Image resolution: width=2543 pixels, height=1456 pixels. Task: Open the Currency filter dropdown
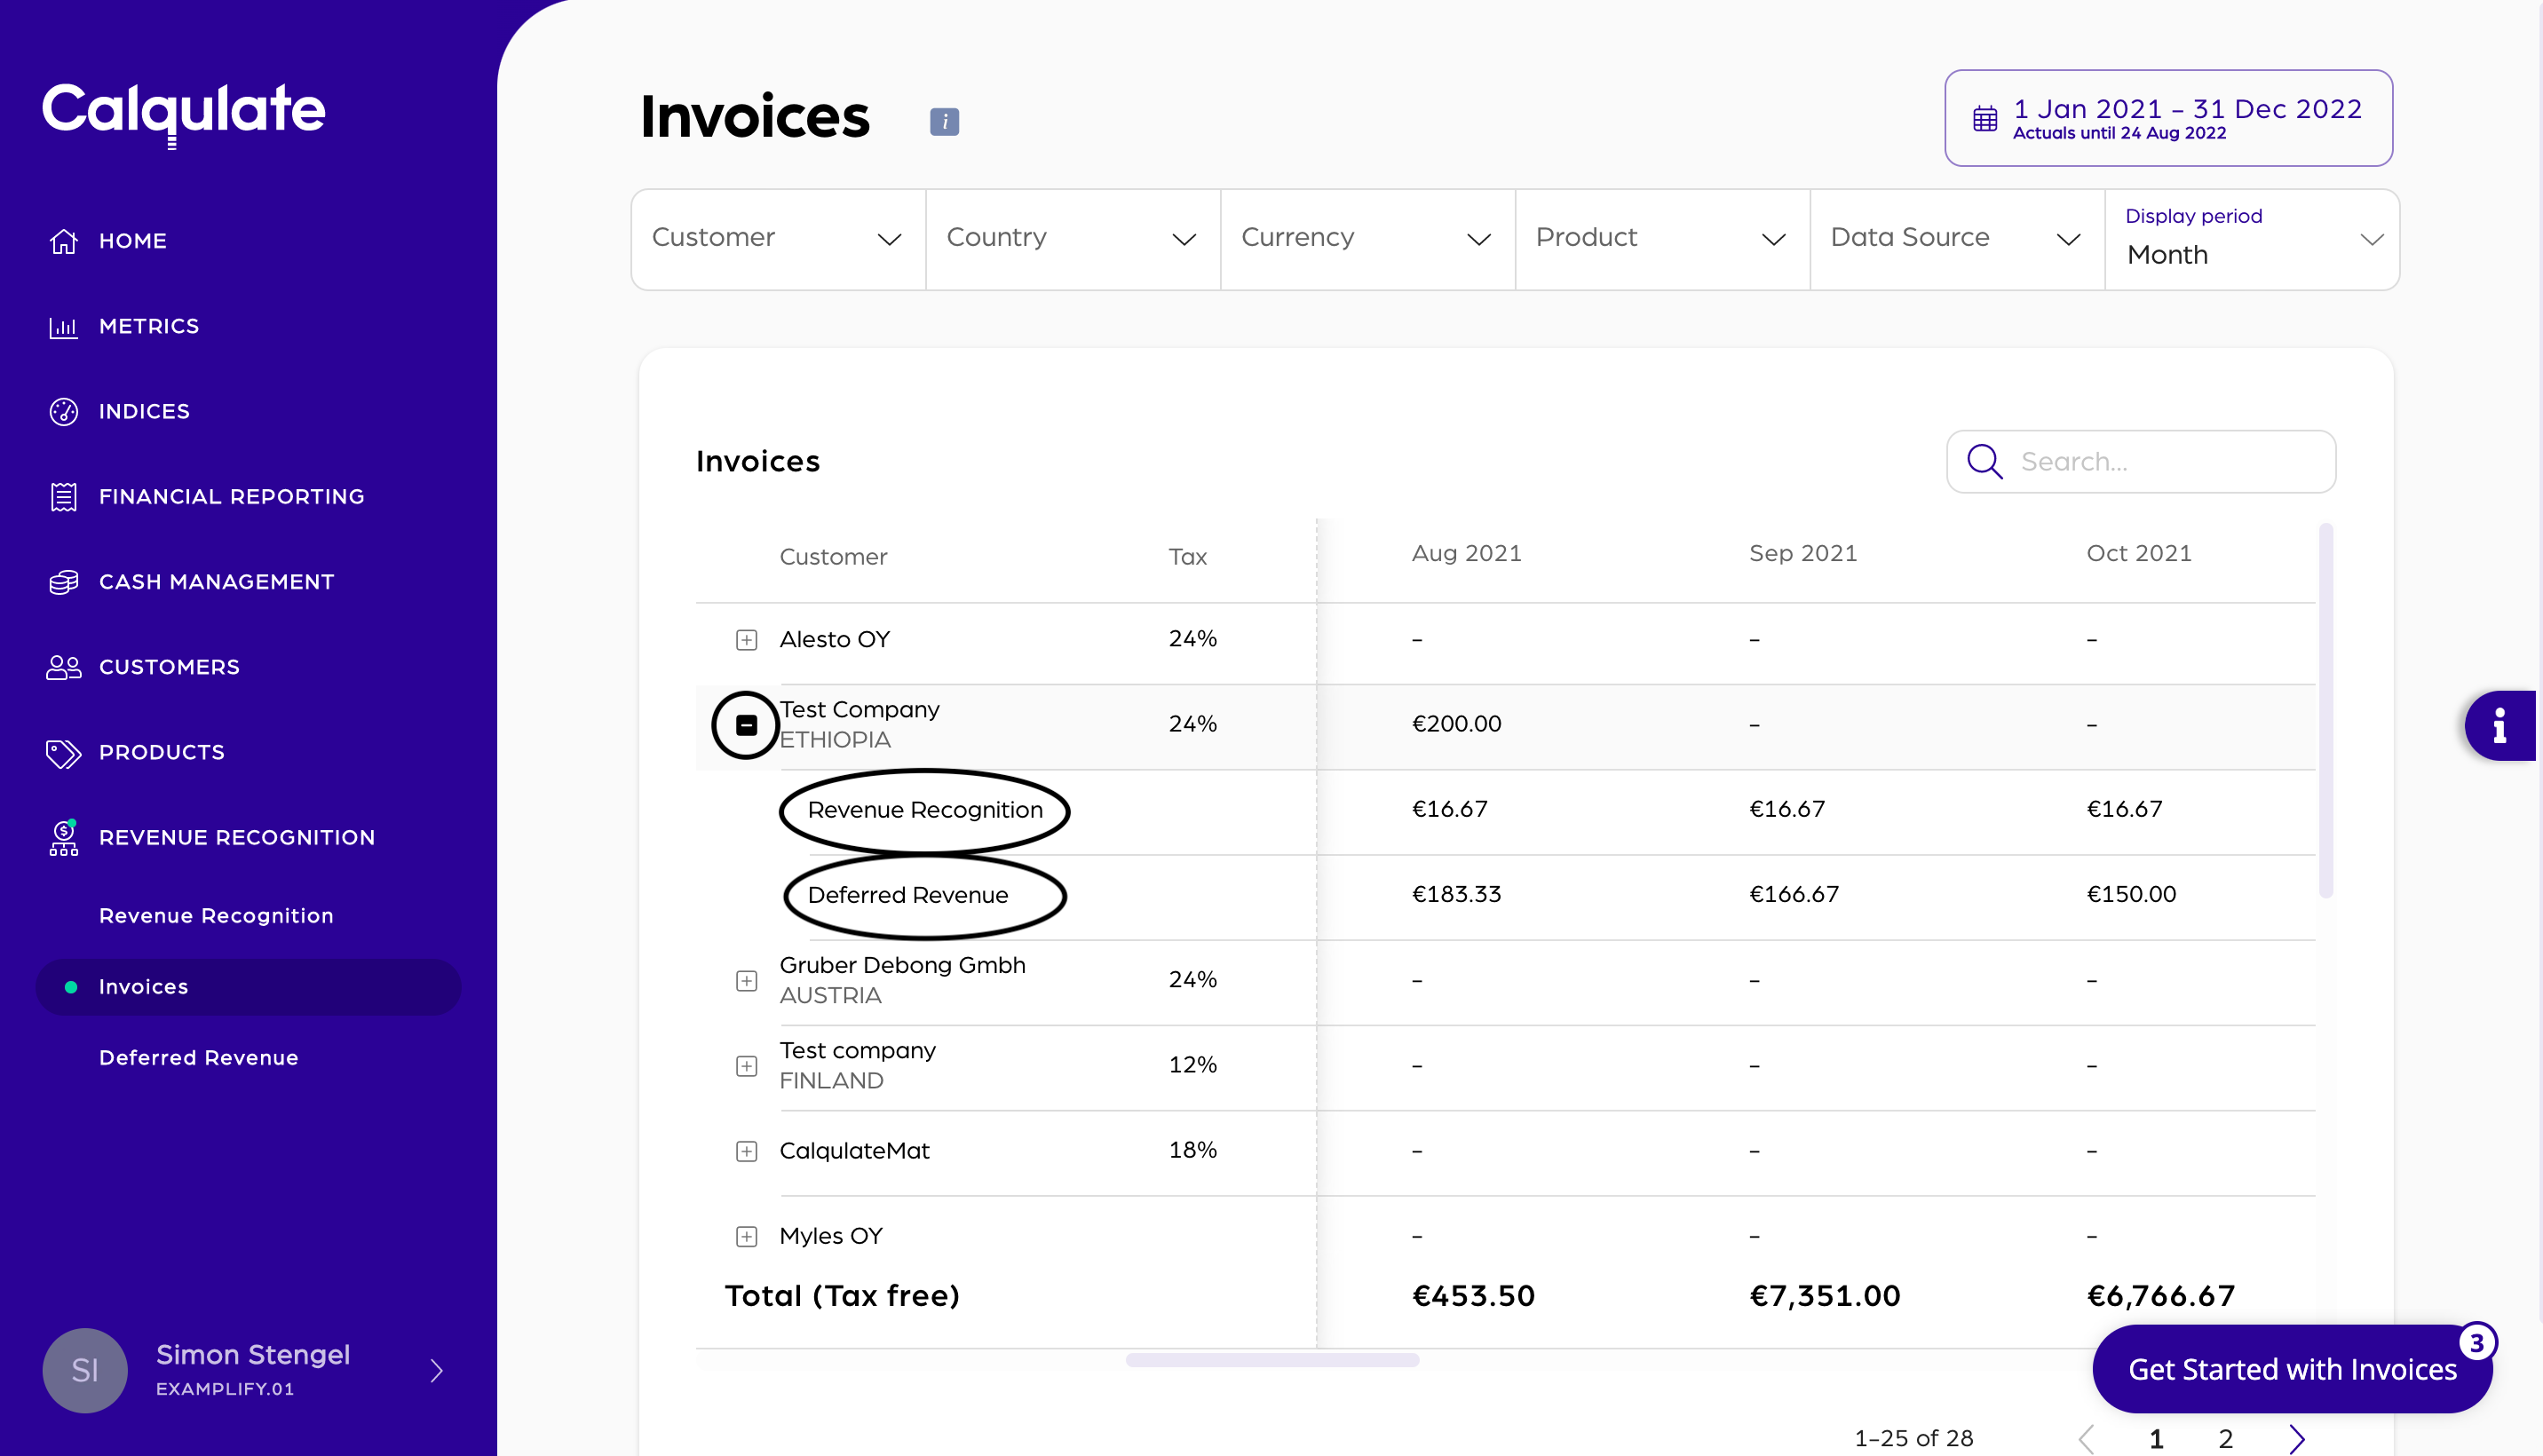coord(1366,239)
